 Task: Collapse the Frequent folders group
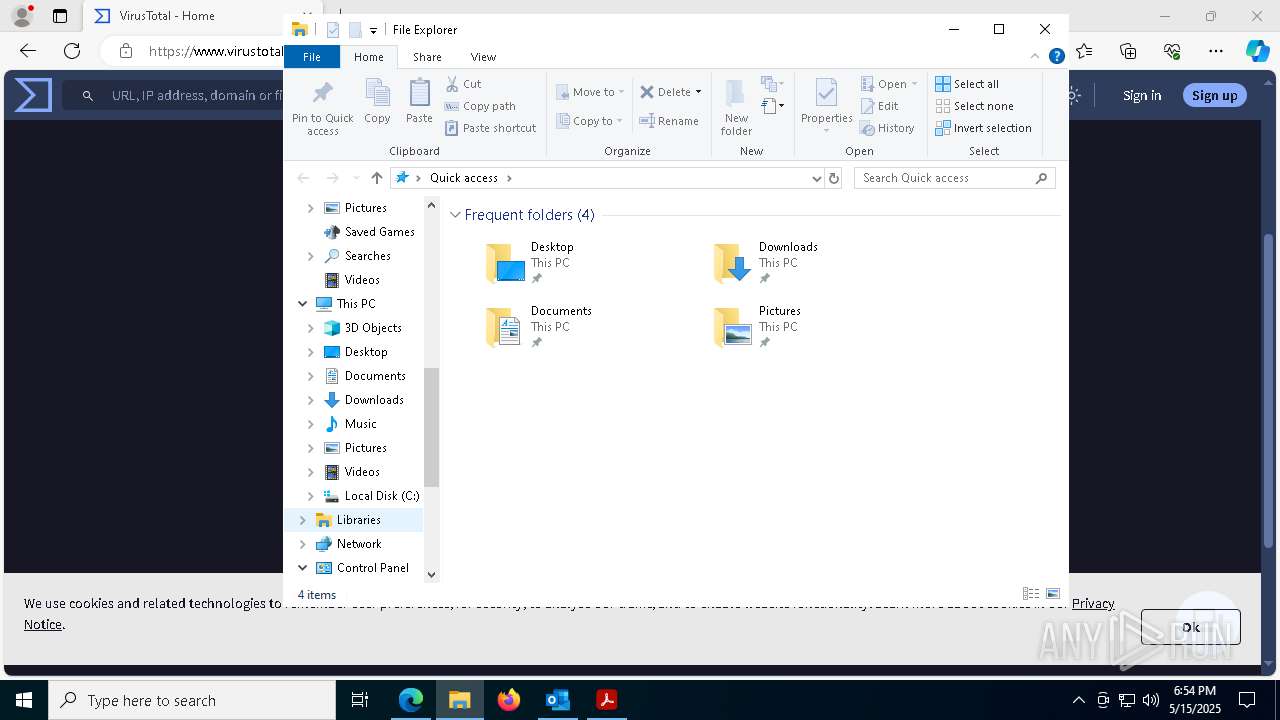point(456,215)
